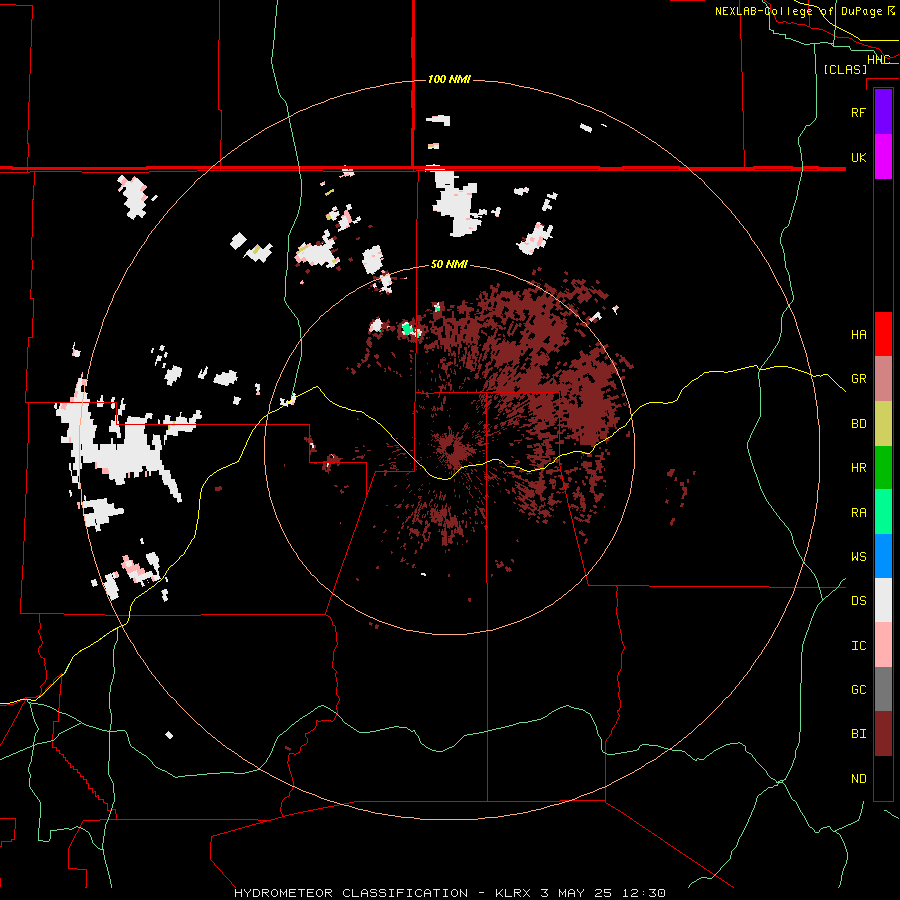The image size is (900, 900).
Task: Click the HHC product code text
Action: 878,60
